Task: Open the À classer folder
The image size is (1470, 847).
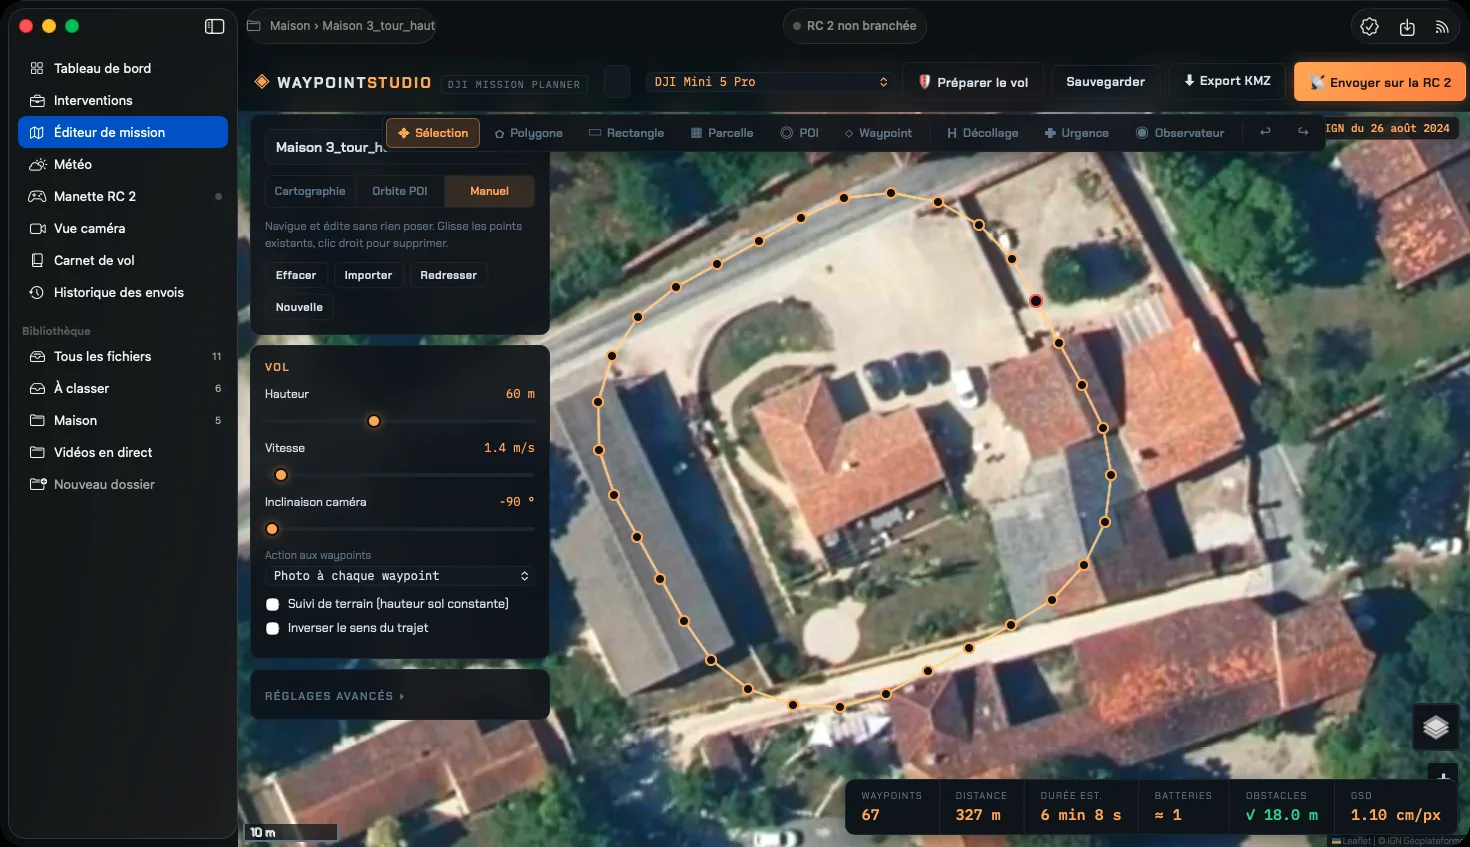Action: (x=123, y=388)
